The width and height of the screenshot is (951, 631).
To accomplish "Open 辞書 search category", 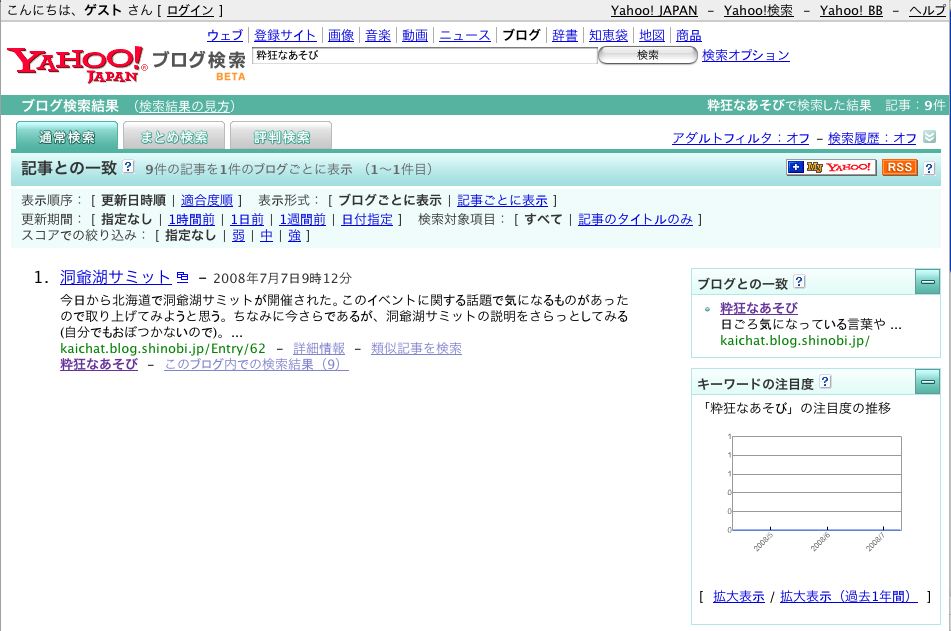I will pyautogui.click(x=565, y=35).
